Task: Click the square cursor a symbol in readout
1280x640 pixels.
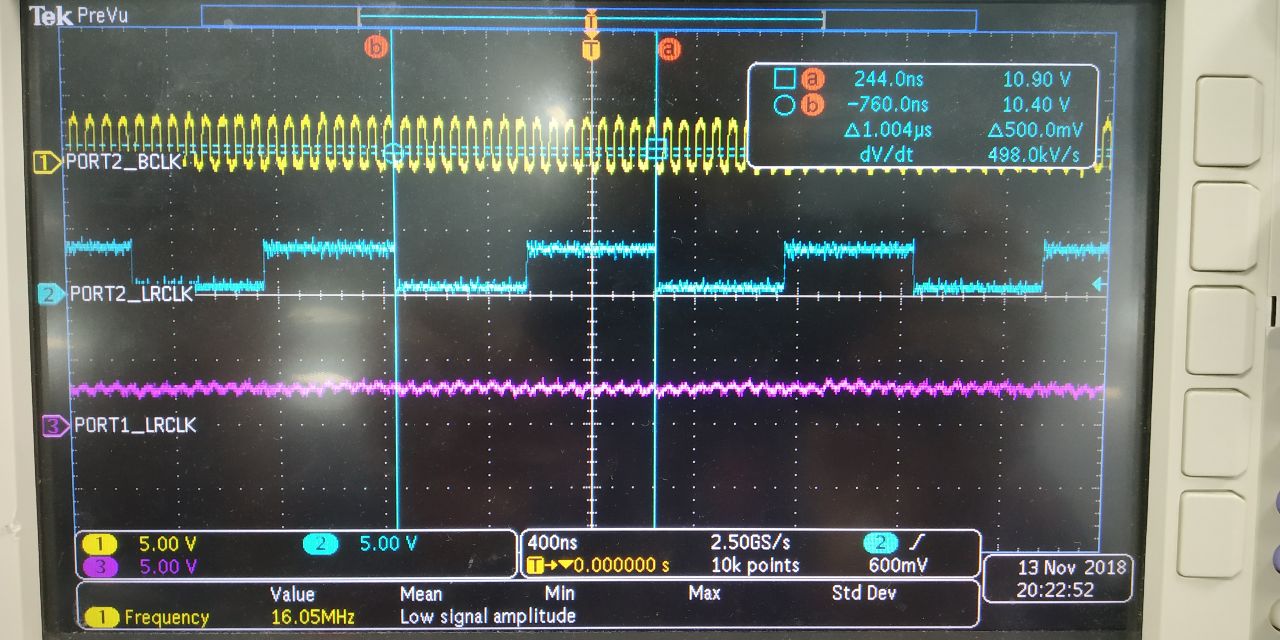Action: 785,78
